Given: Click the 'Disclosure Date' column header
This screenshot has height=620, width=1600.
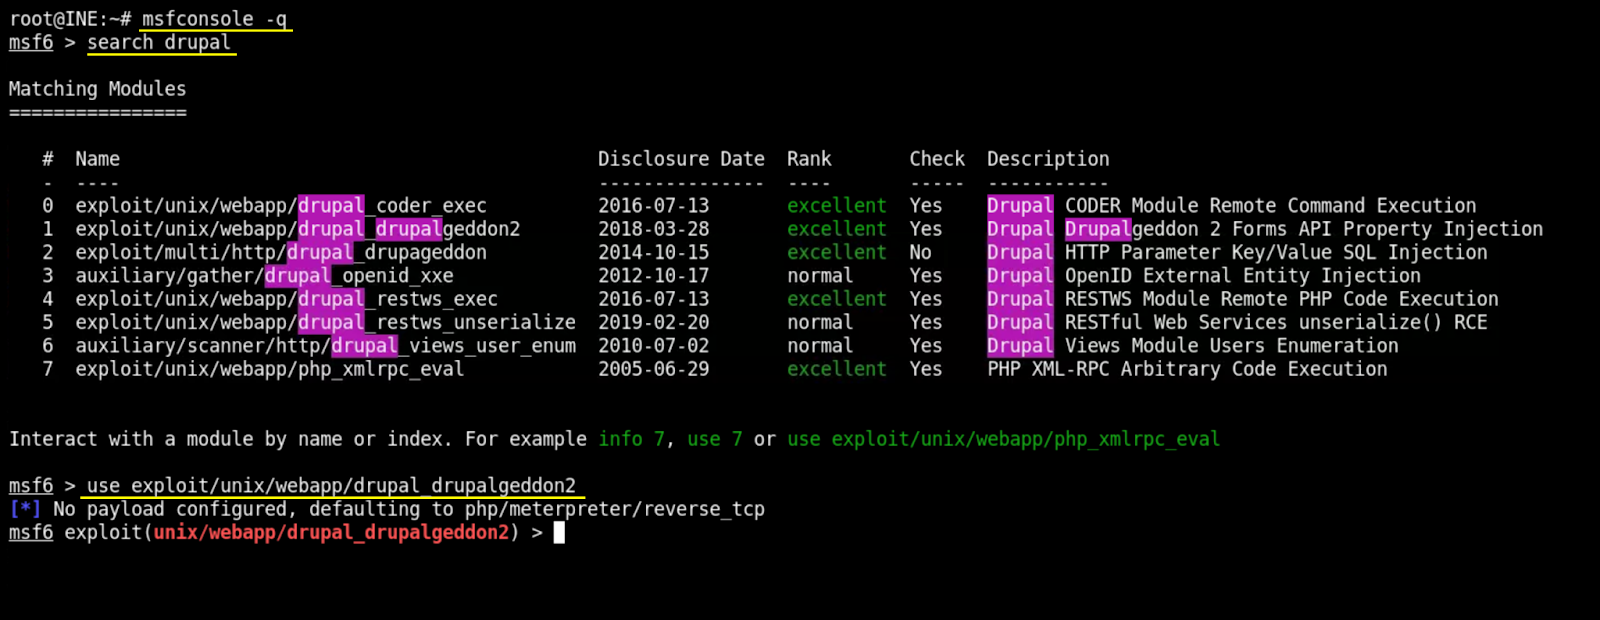Looking at the screenshot, I should [x=681, y=159].
